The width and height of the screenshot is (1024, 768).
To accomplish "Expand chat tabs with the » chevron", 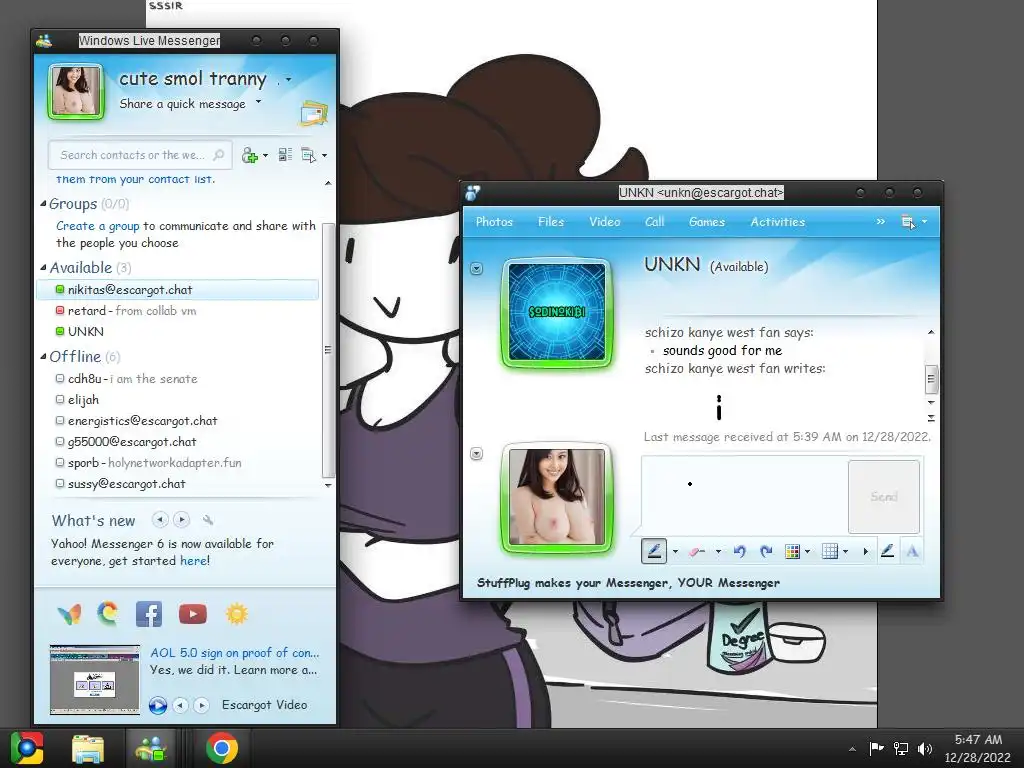I will tap(880, 222).
